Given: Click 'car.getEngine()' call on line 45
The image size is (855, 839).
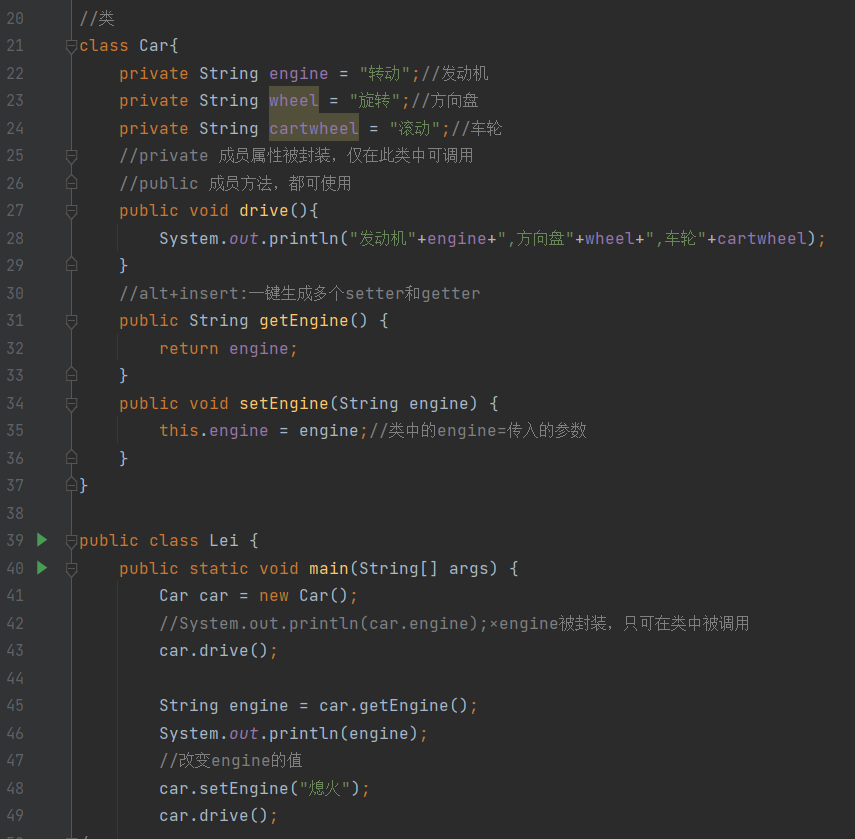Looking at the screenshot, I should pyautogui.click(x=393, y=705).
